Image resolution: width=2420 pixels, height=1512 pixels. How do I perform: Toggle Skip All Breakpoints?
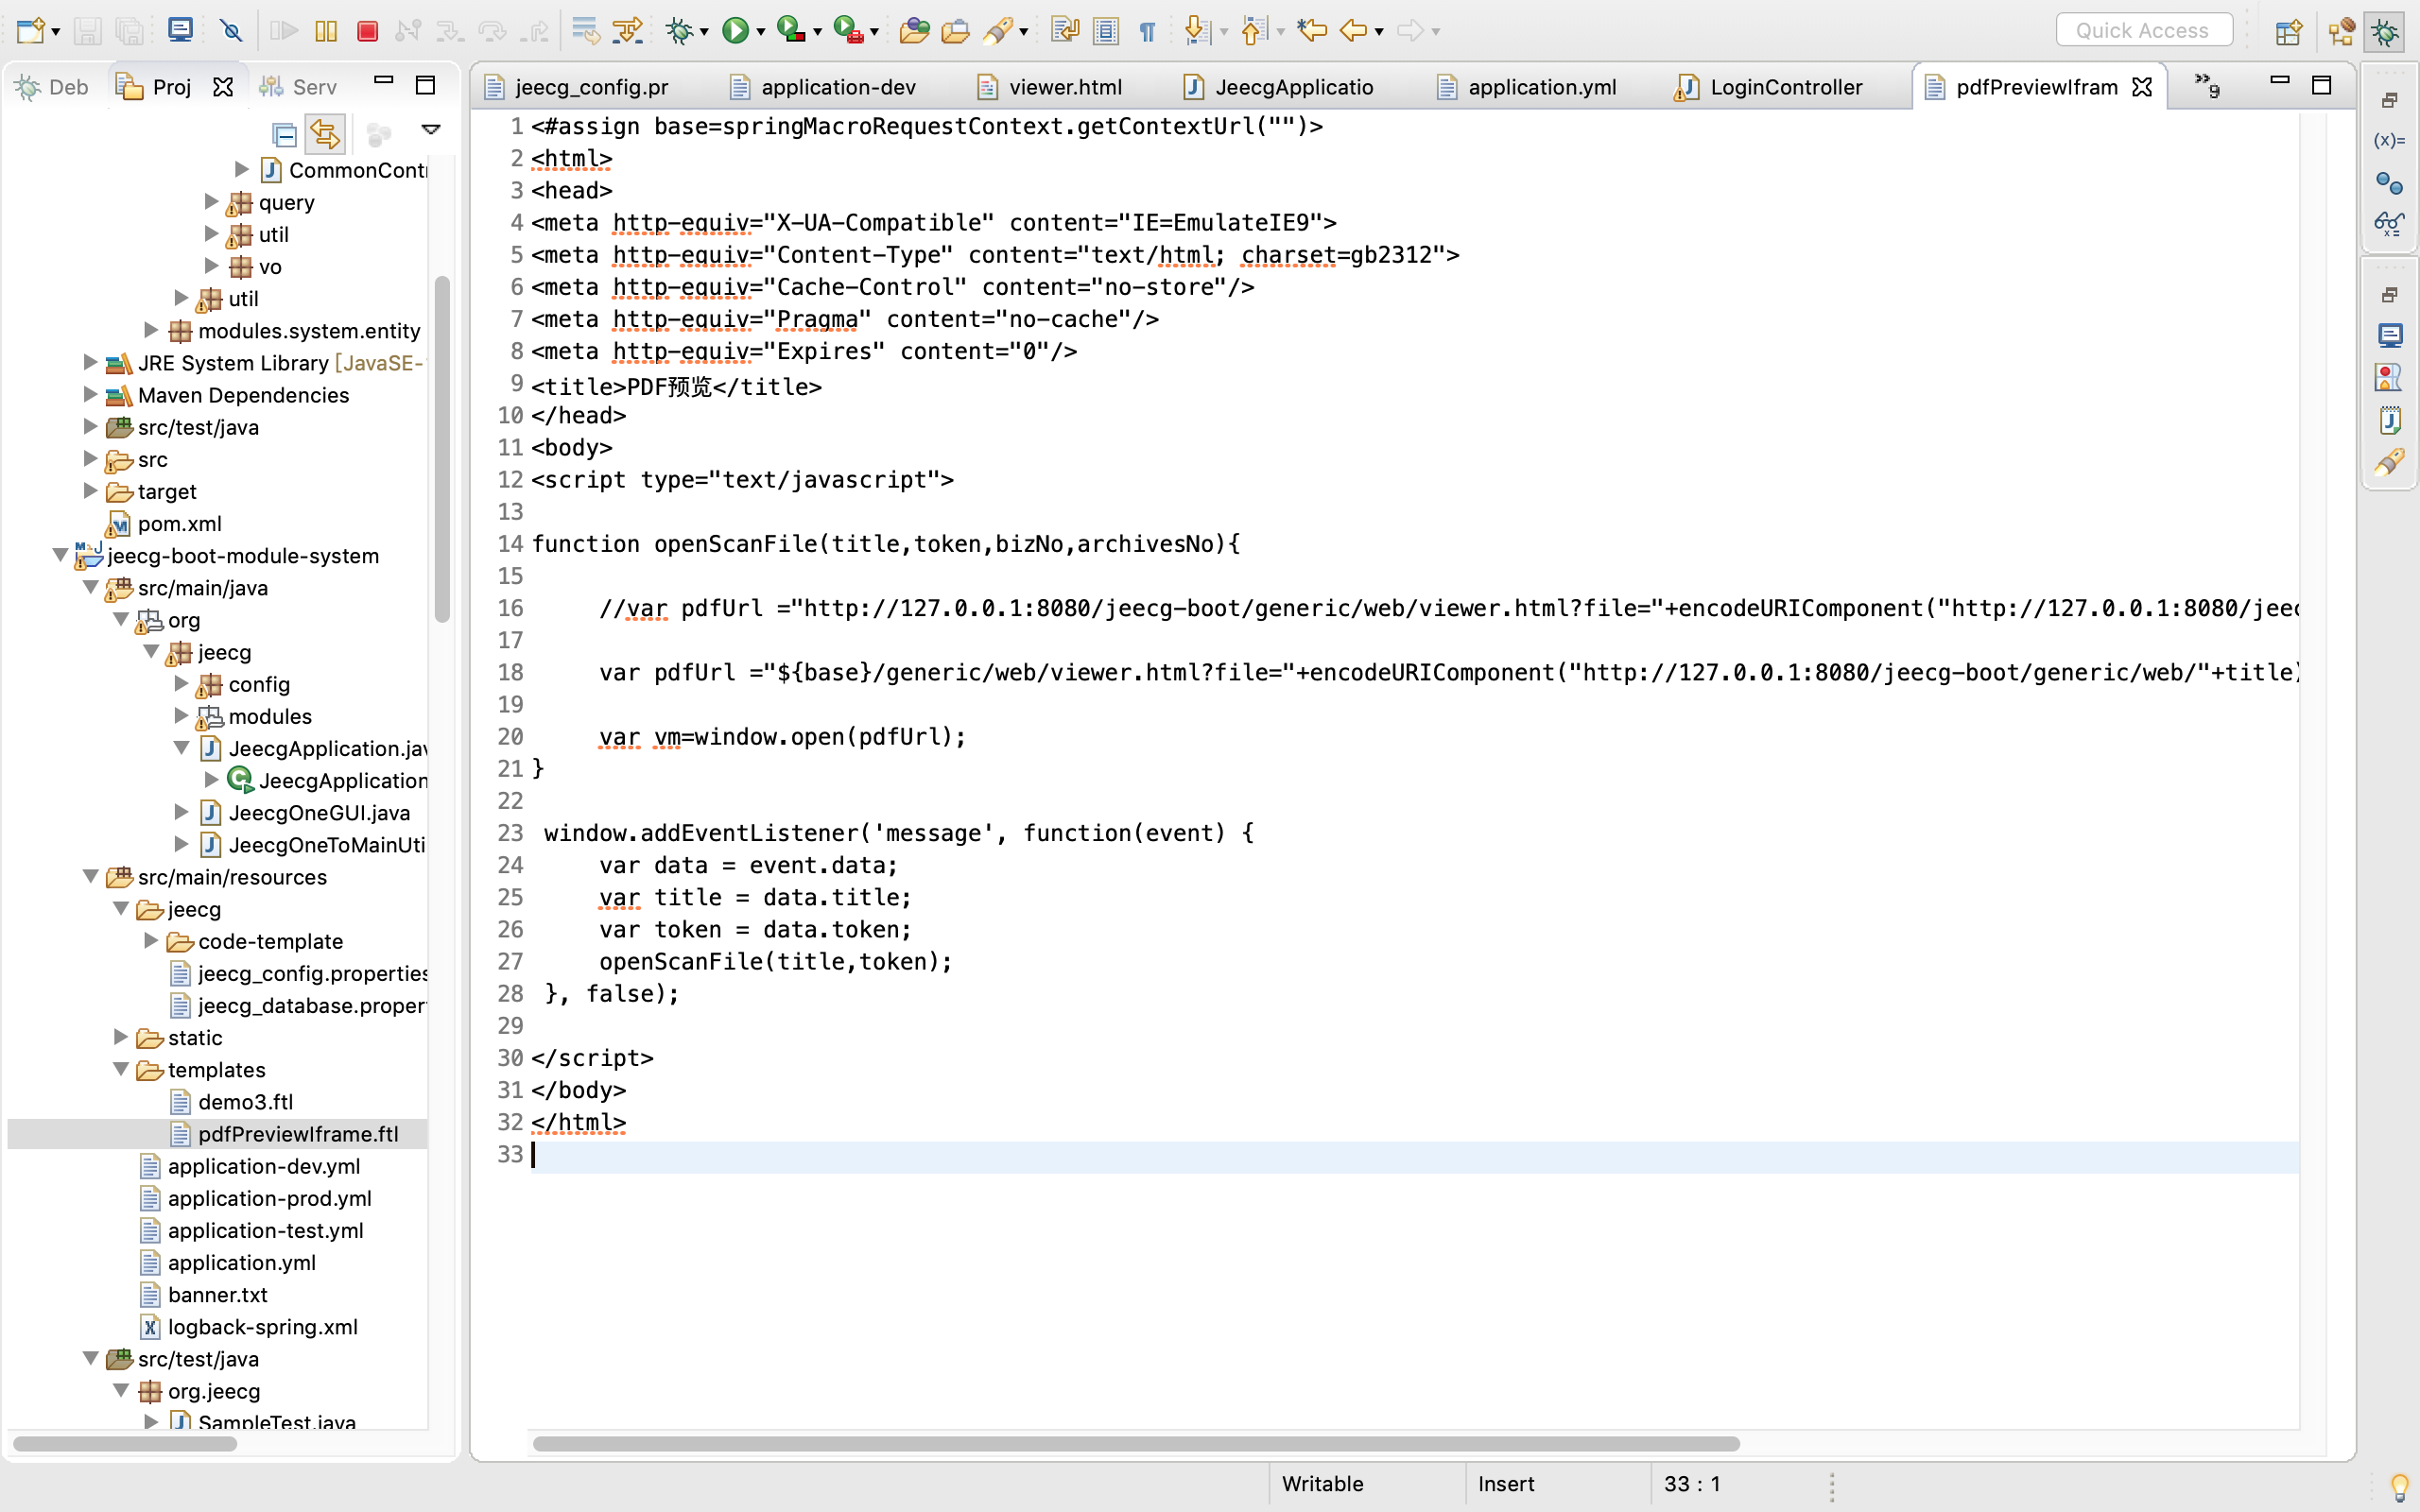[x=231, y=31]
